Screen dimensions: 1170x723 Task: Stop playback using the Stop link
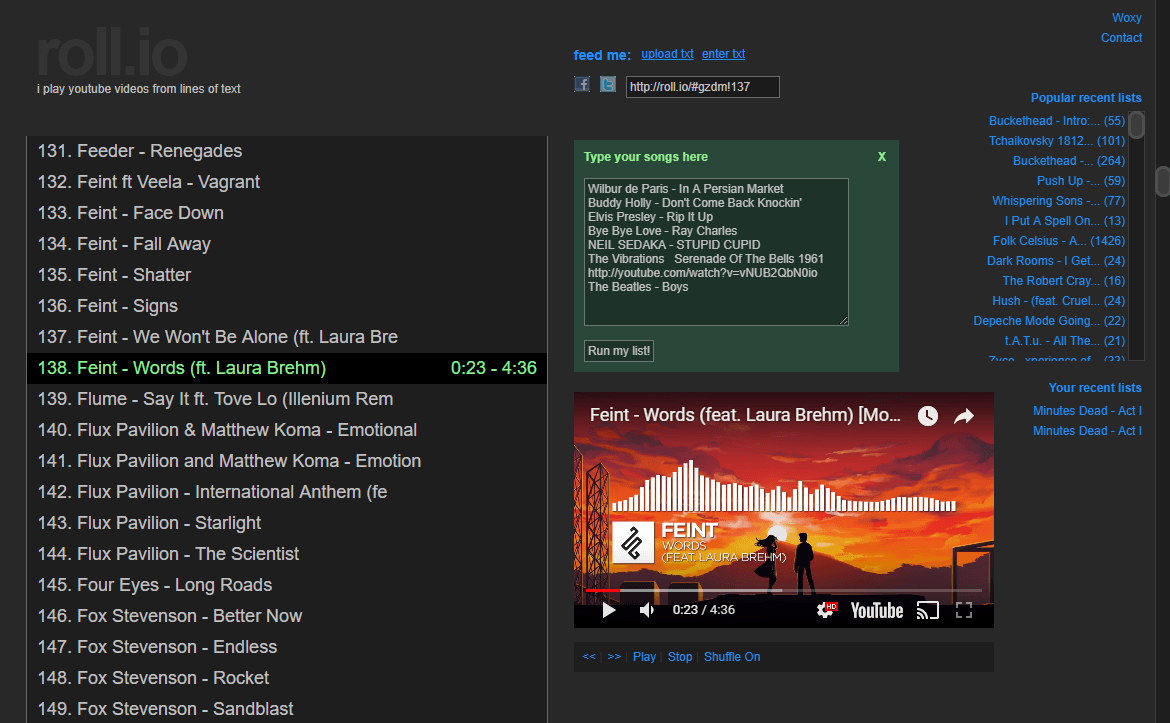680,657
